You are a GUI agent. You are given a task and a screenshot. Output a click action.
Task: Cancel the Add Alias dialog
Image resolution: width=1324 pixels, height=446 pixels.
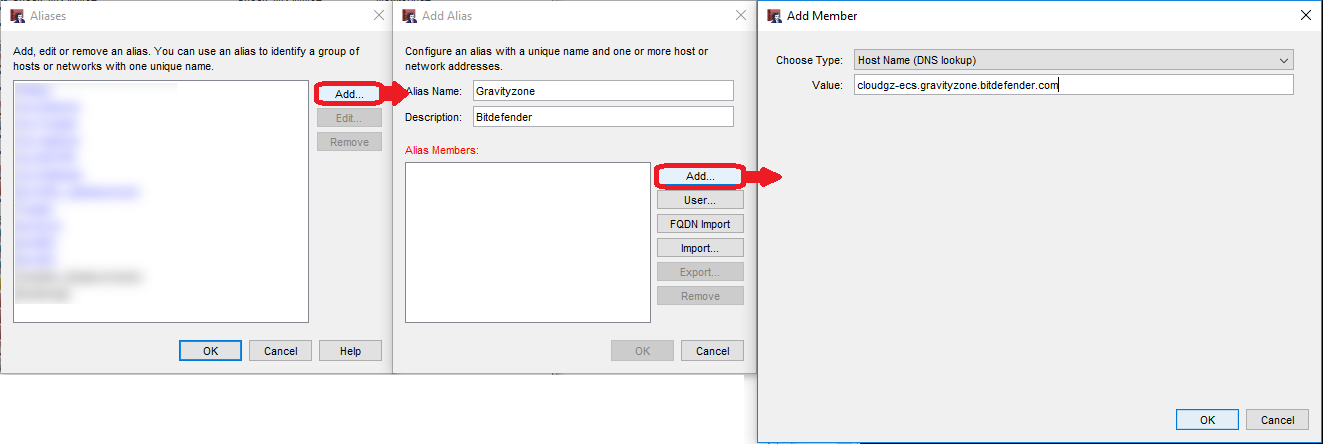point(712,351)
